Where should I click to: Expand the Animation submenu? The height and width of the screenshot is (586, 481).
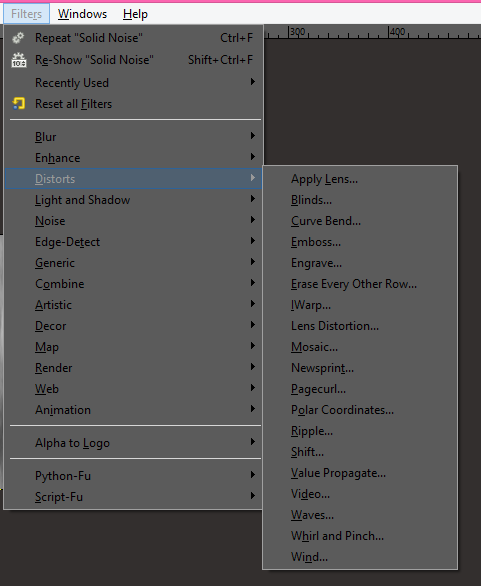[133, 410]
